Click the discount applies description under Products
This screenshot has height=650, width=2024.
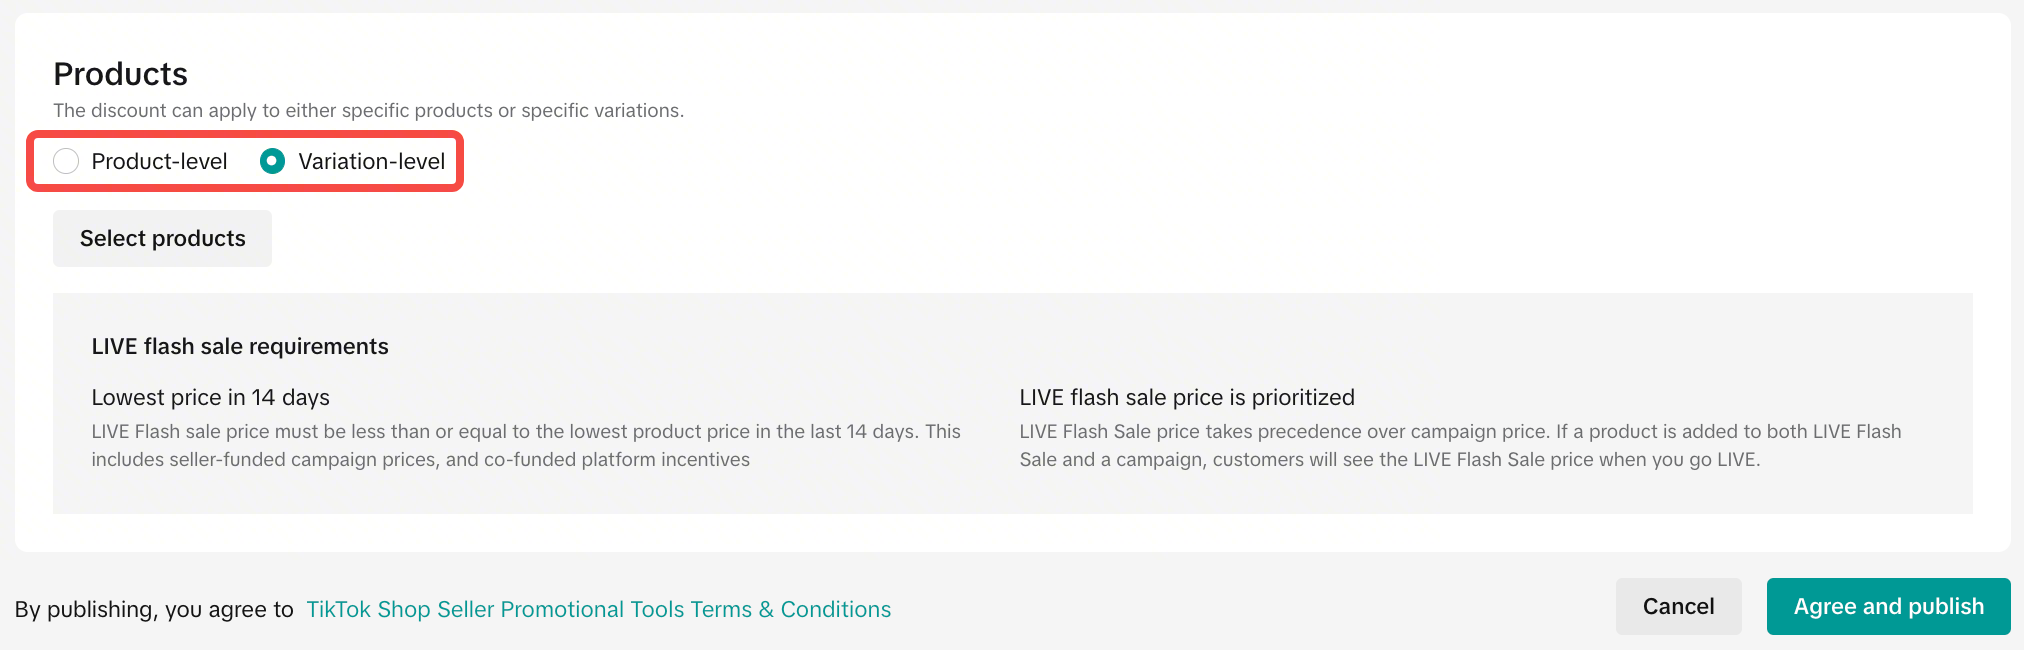(368, 110)
